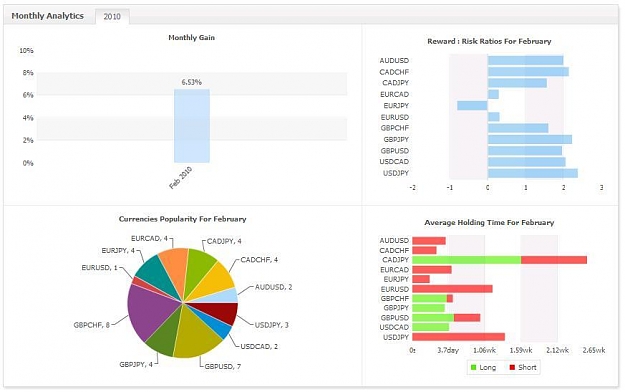Image resolution: width=625 pixels, height=392 pixels.
Task: Click the 1.59wk holding time axis label
Action: 521,350
